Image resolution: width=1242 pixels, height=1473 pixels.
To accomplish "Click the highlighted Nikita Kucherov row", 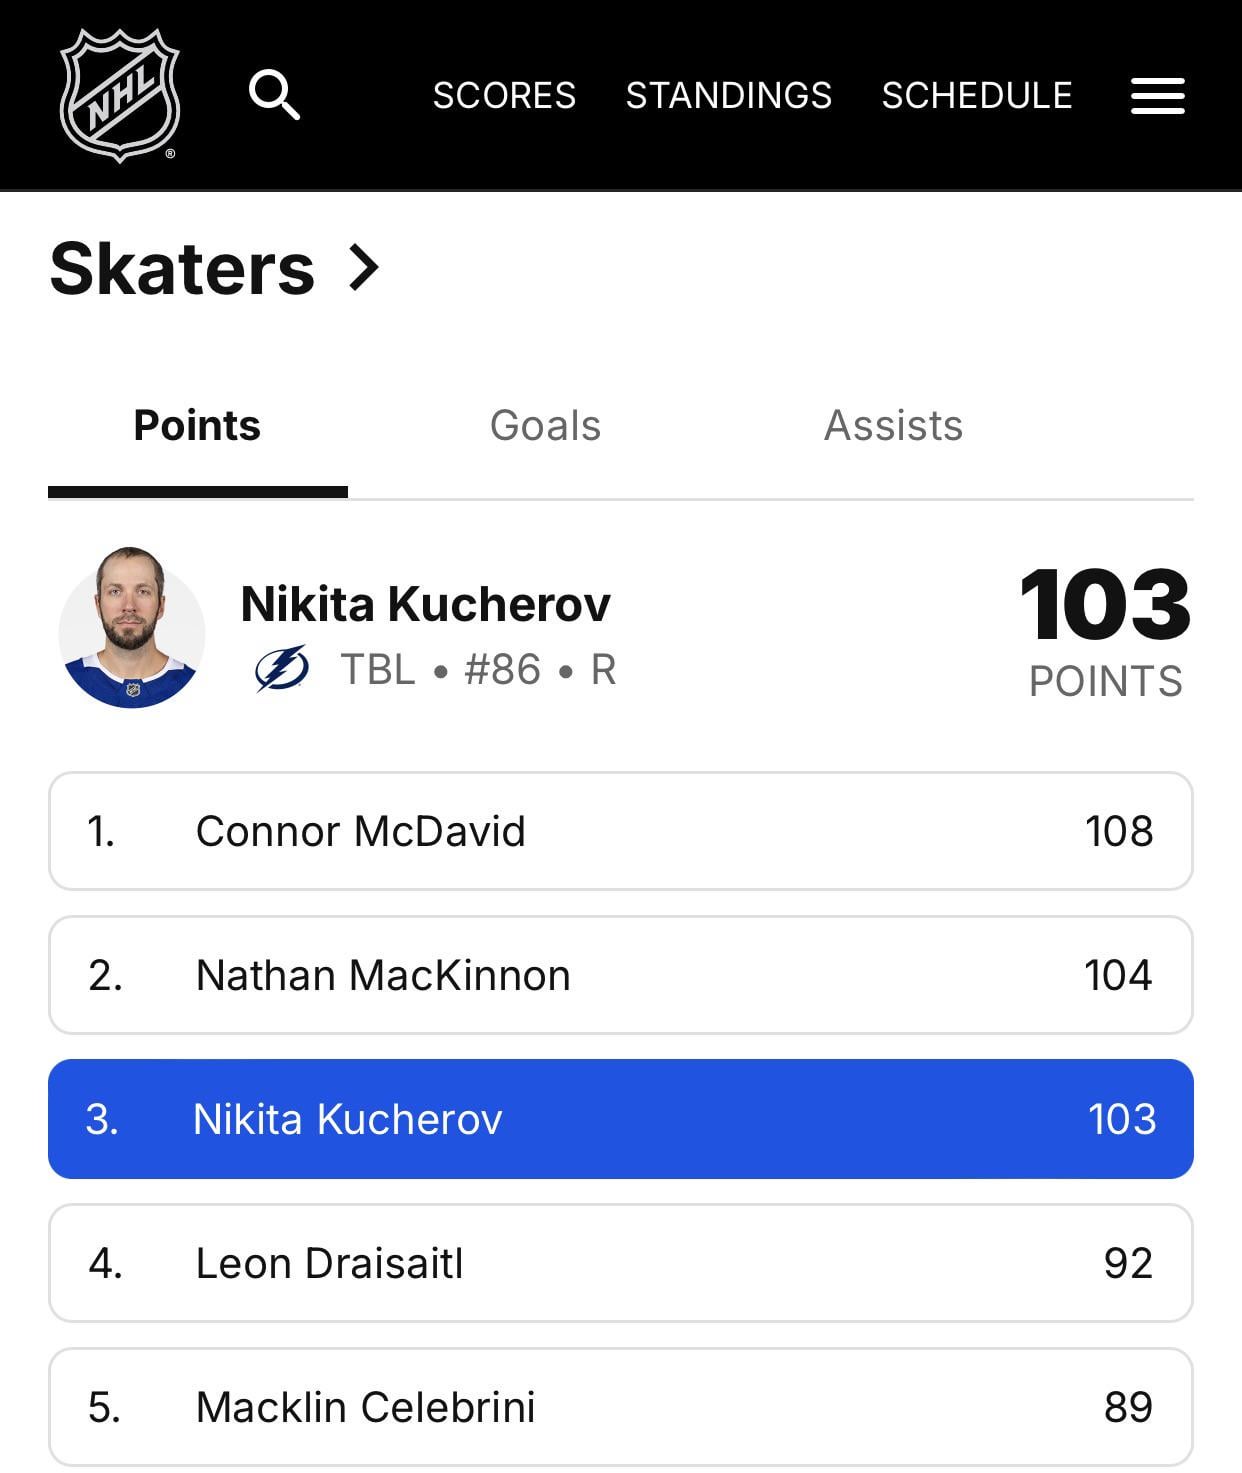I will tap(620, 1119).
